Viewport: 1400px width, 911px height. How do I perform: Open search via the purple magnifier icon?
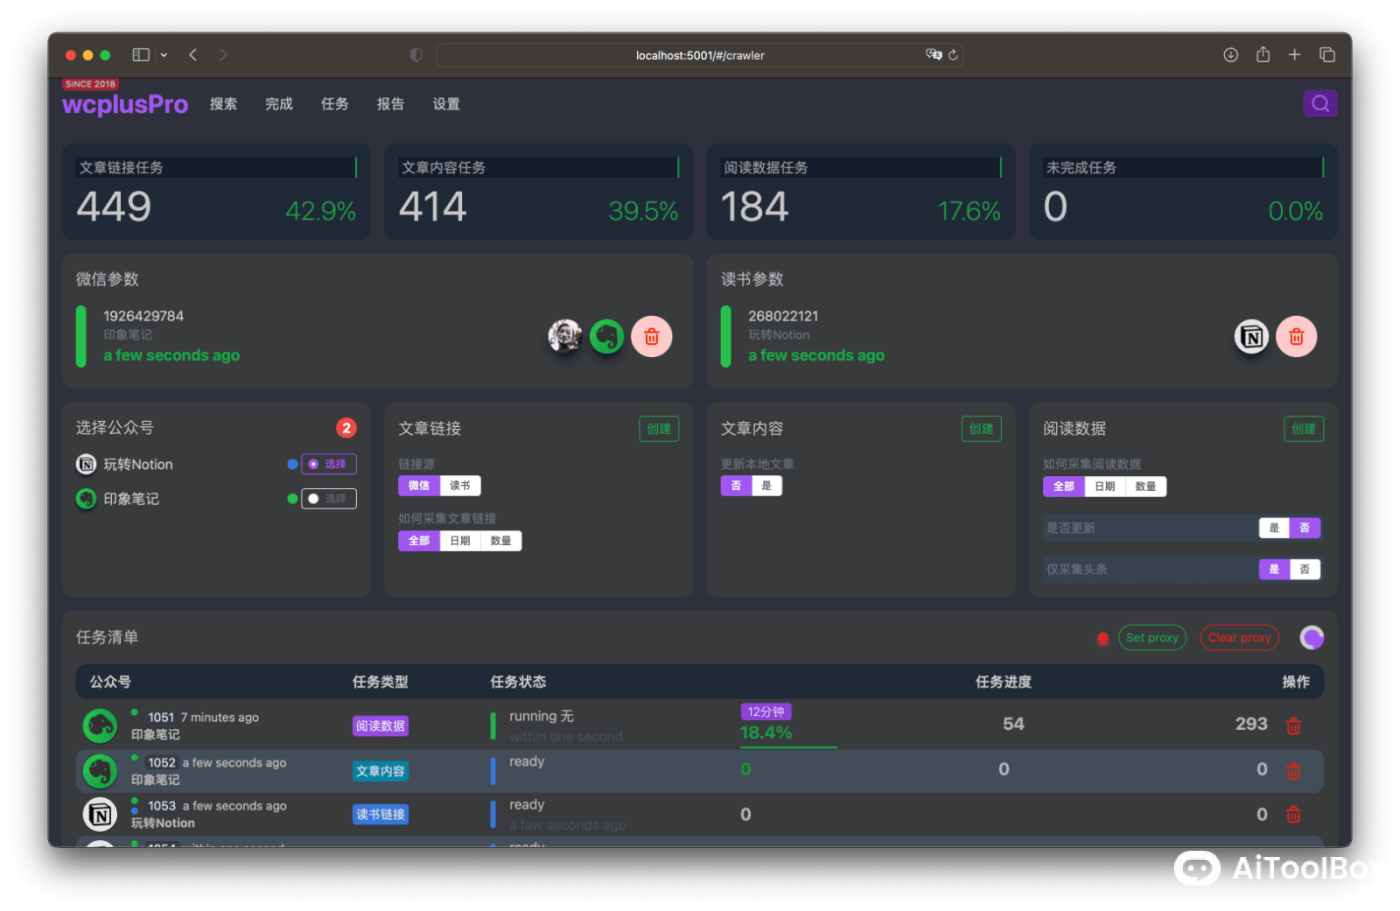click(x=1320, y=103)
